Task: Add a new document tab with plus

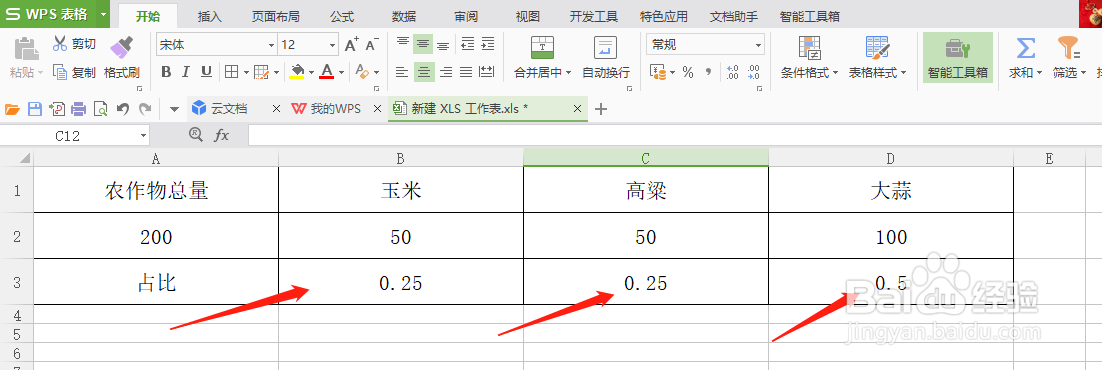Action: click(x=601, y=108)
